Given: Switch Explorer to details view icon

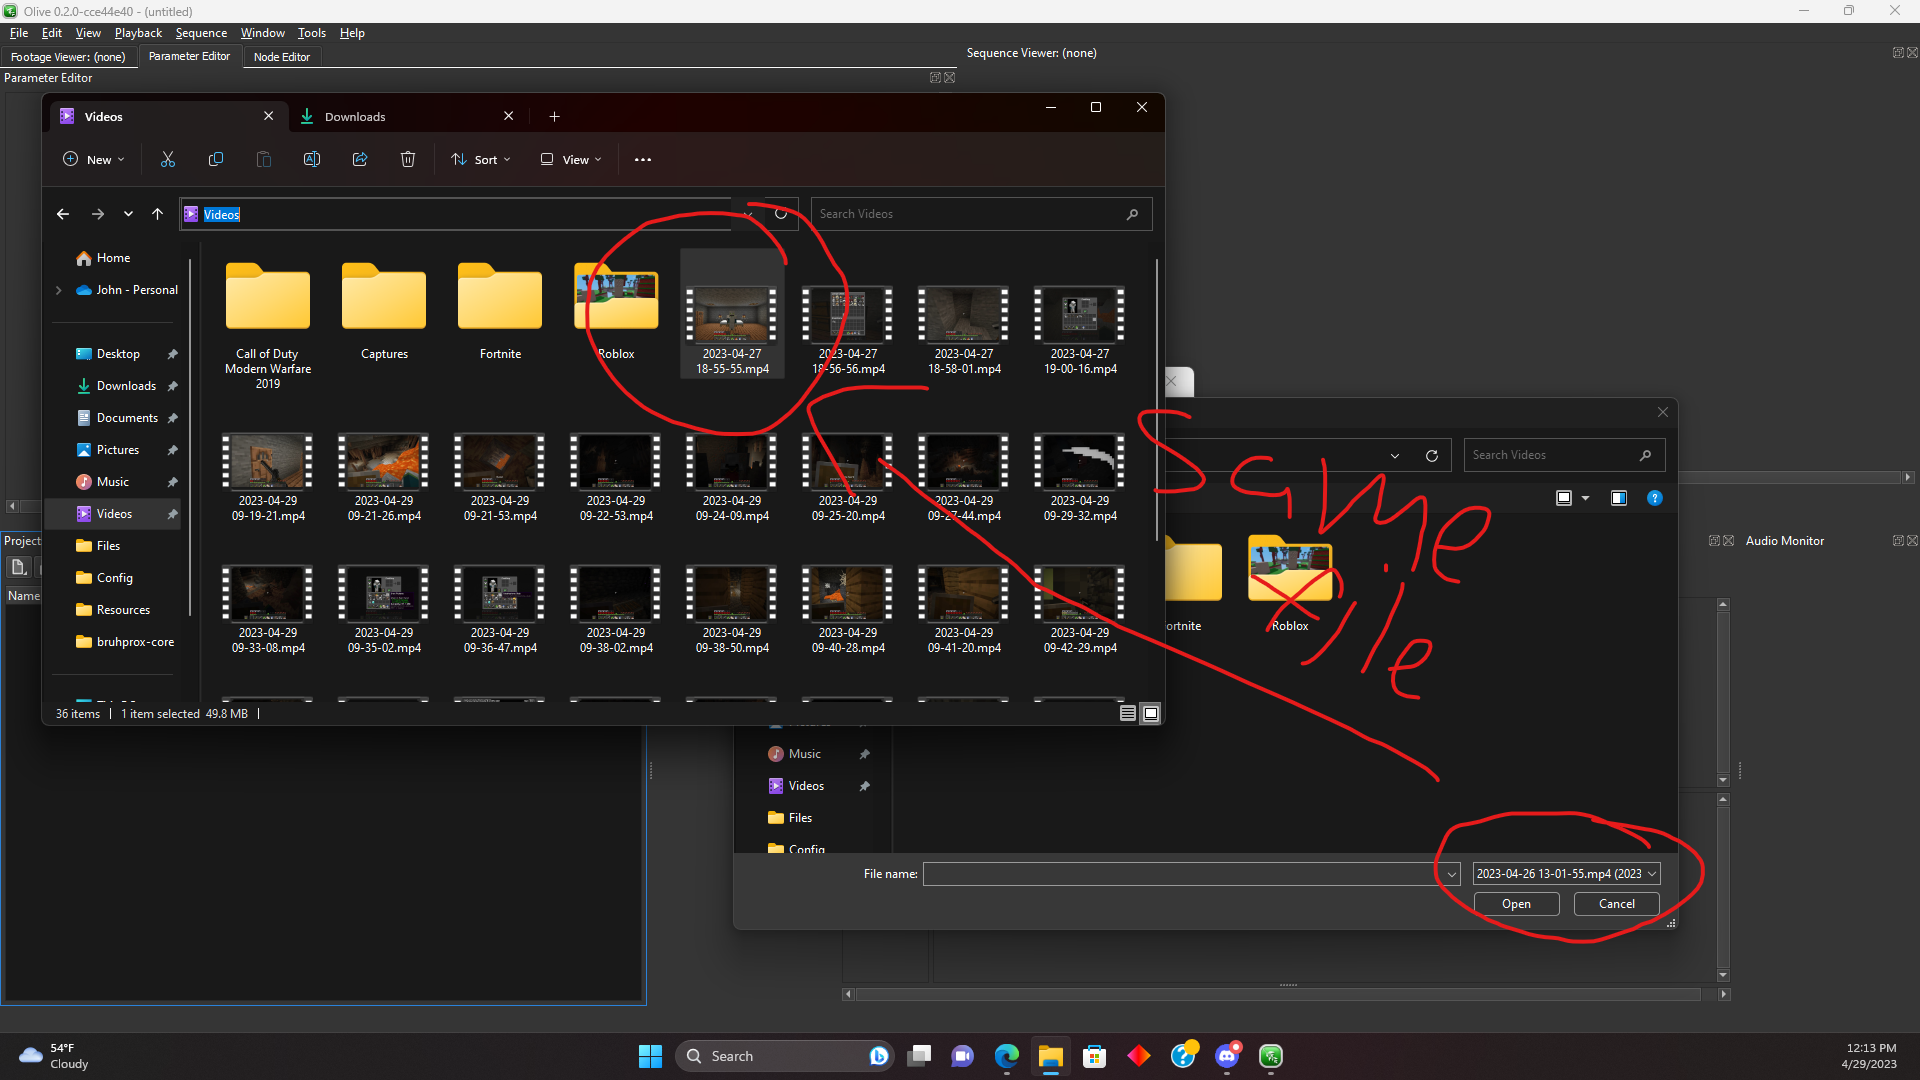Looking at the screenshot, I should point(1128,713).
